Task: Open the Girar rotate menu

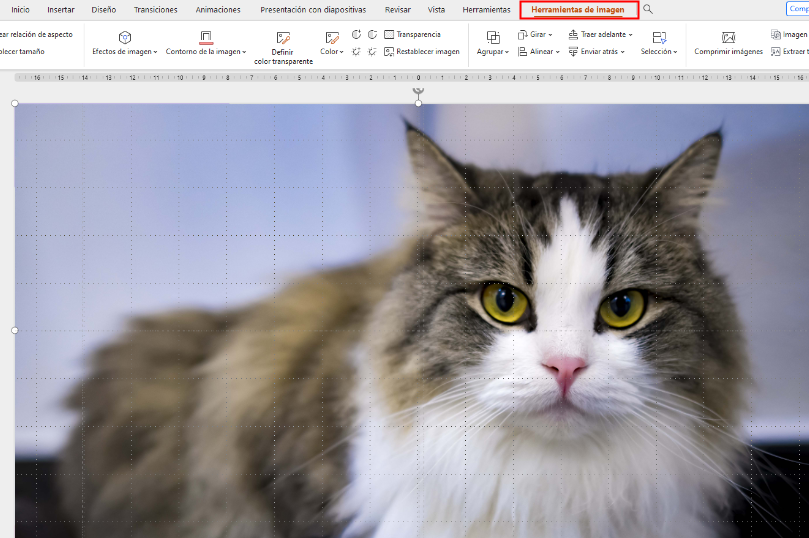Action: (x=536, y=34)
